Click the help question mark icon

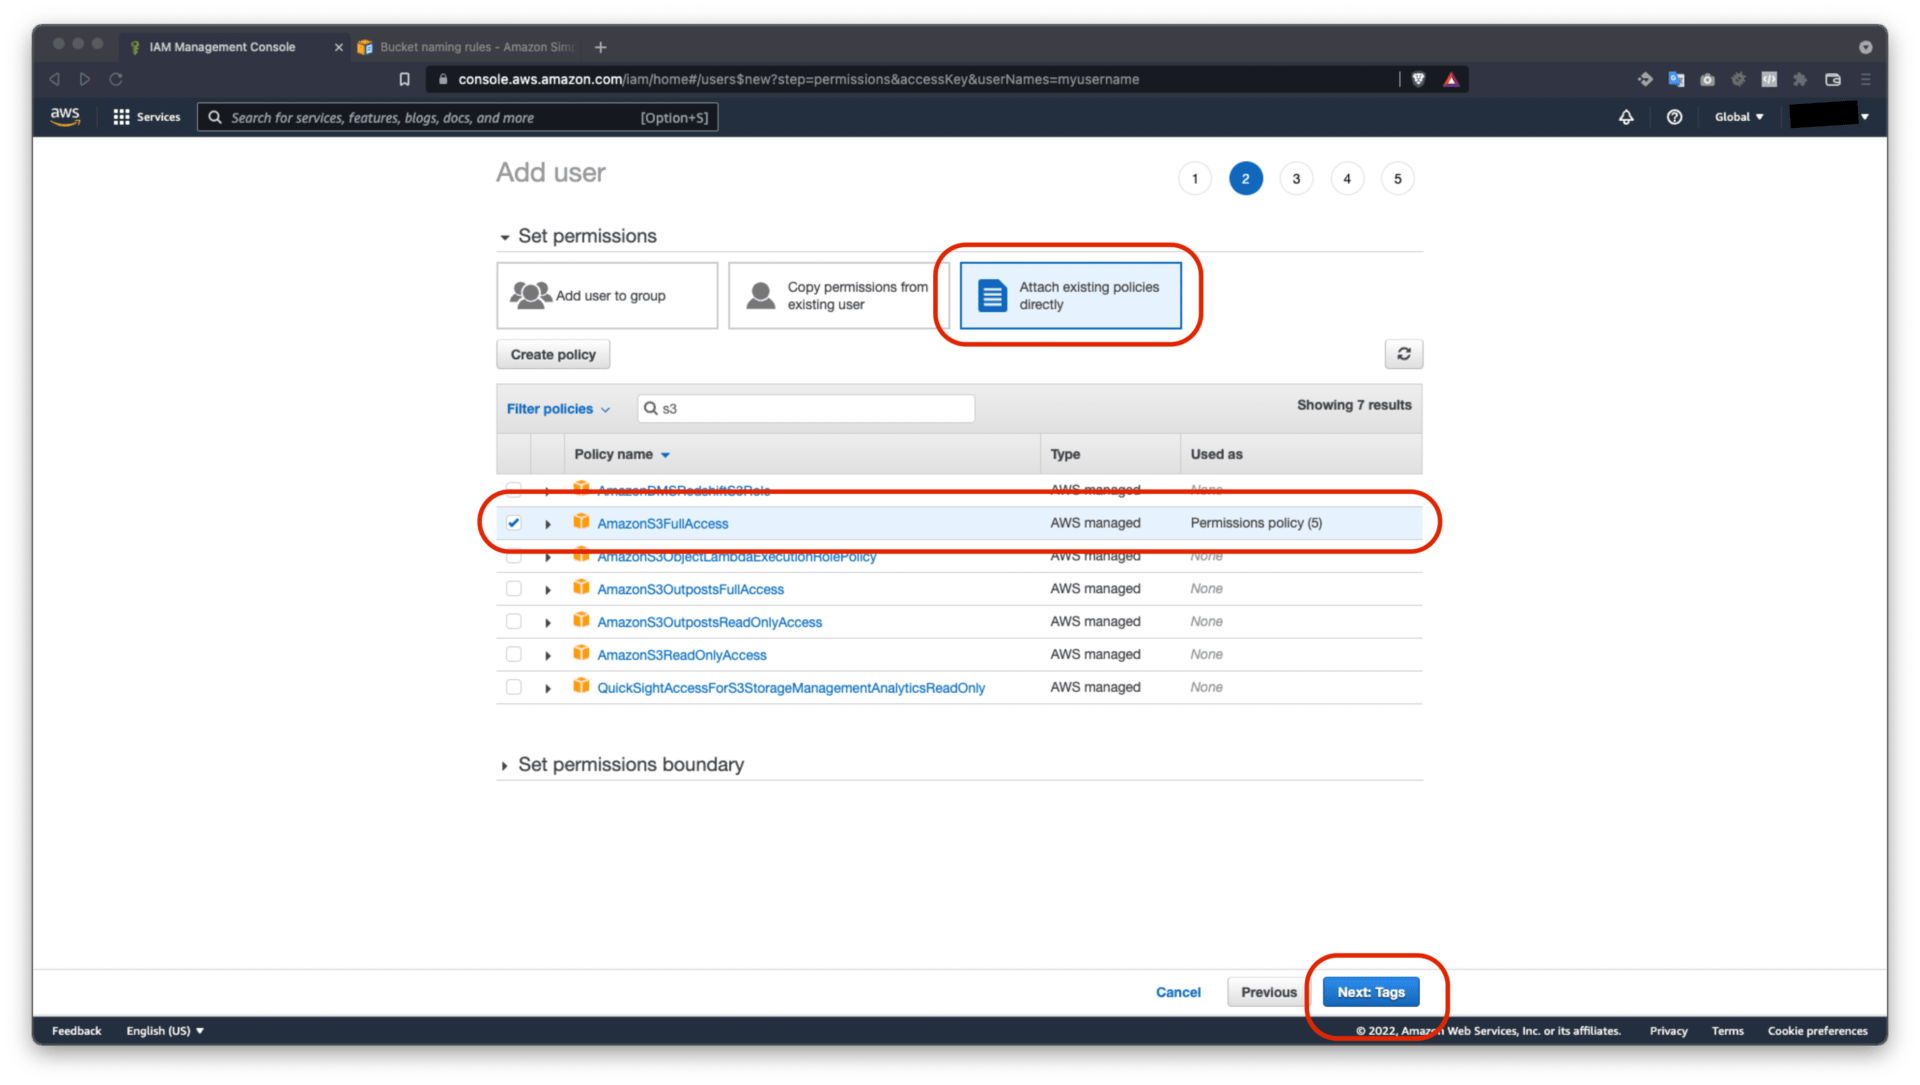(x=1675, y=117)
